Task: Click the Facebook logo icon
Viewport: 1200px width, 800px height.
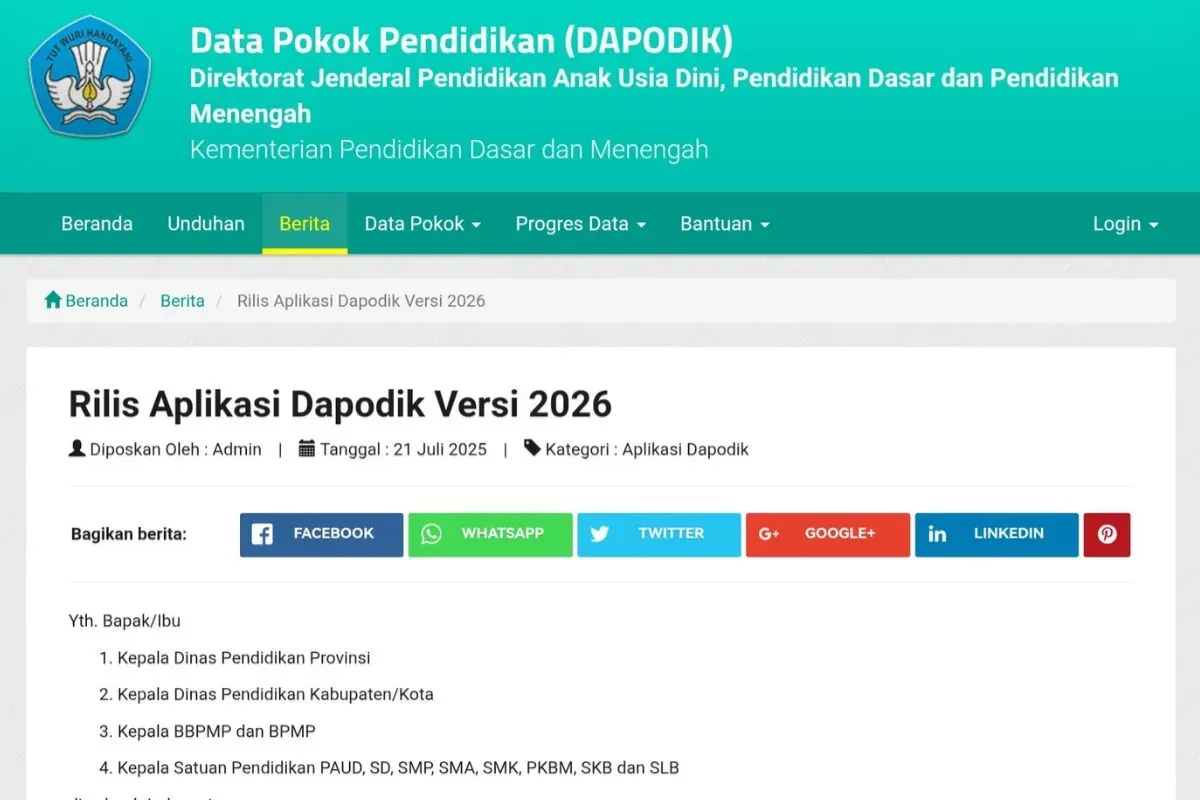Action: tap(262, 534)
